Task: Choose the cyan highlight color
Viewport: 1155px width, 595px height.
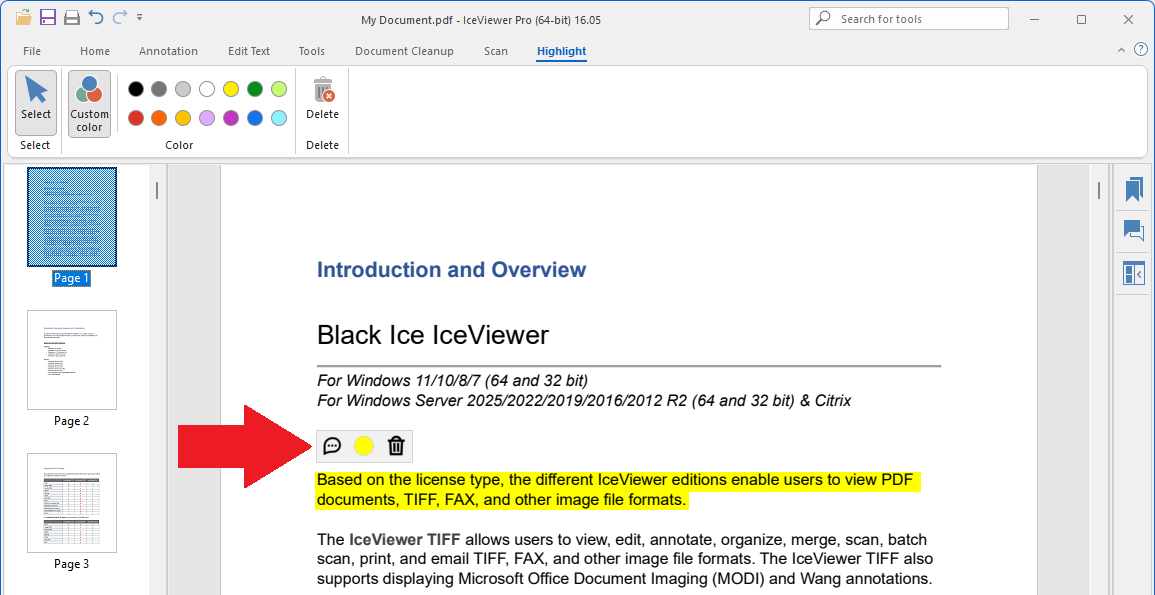Action: (278, 118)
